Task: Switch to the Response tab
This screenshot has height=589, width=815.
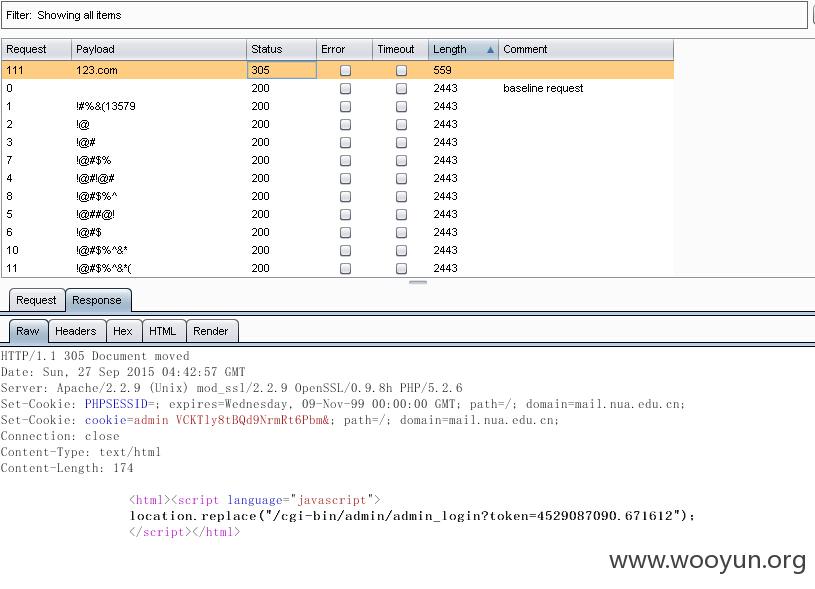Action: [98, 300]
